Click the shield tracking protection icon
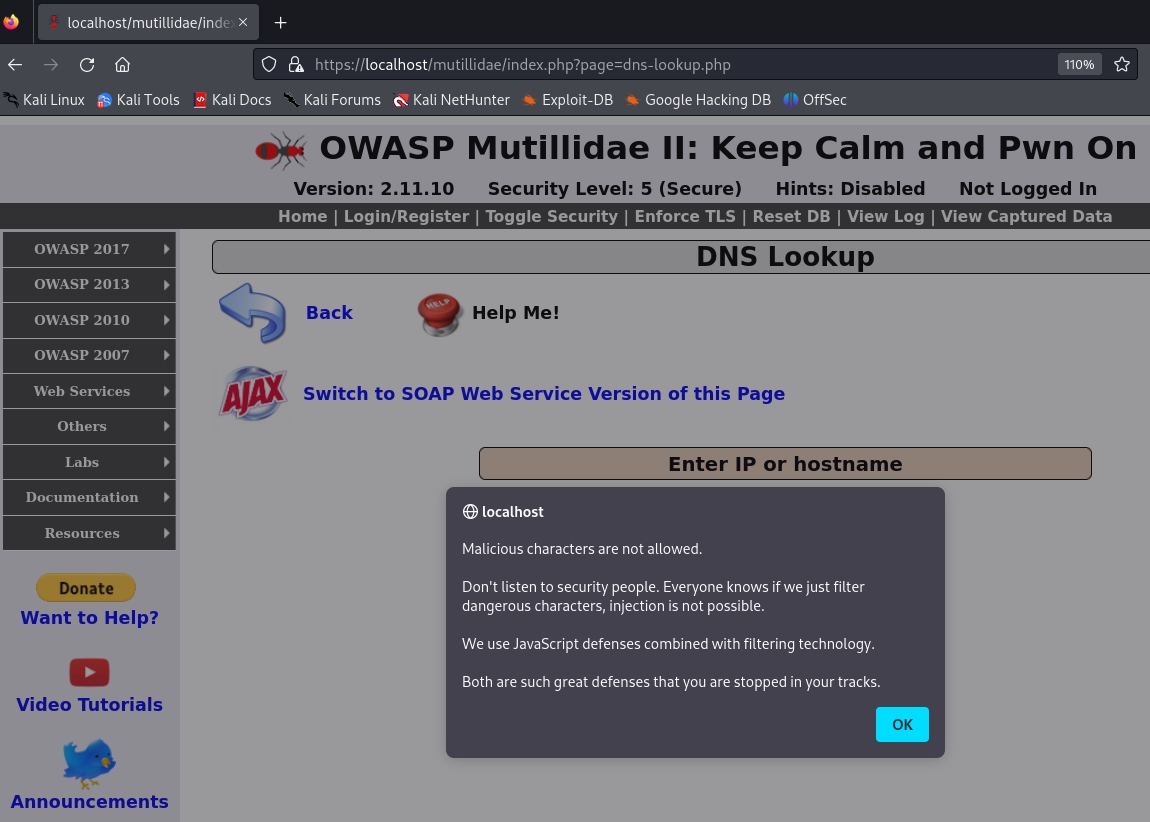 (x=269, y=65)
